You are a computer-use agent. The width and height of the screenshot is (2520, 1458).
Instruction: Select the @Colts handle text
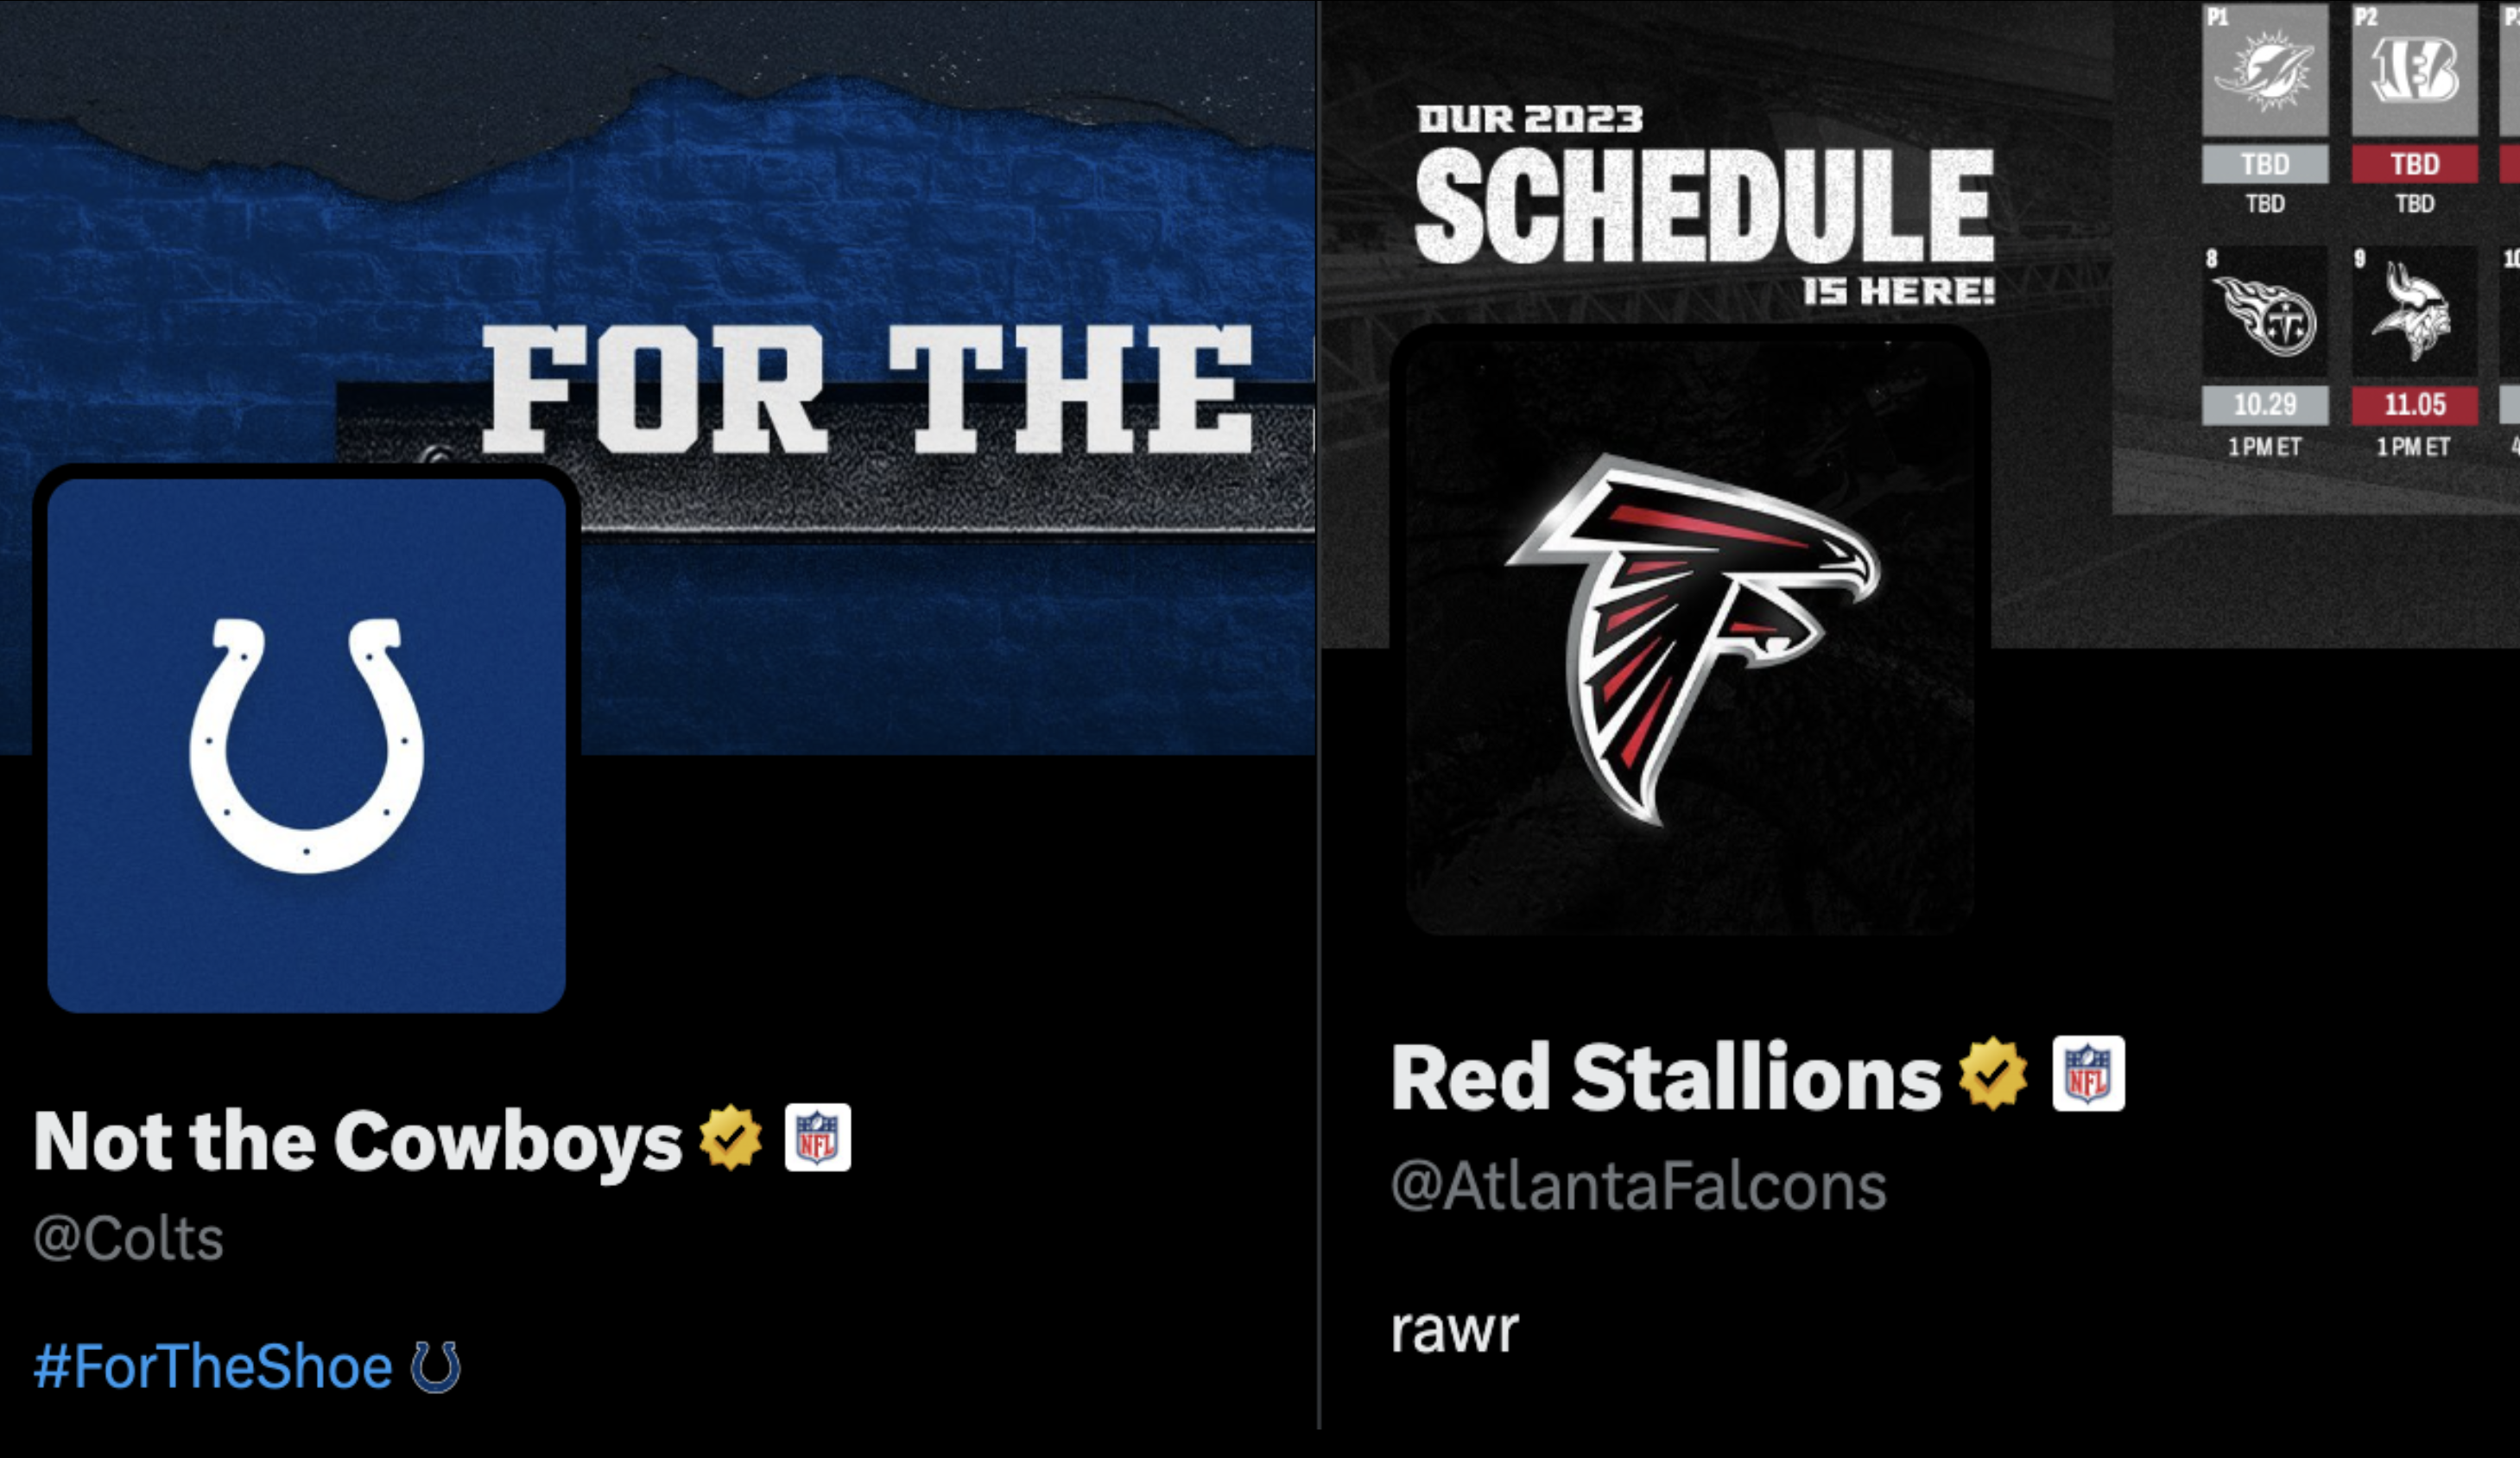point(129,1239)
